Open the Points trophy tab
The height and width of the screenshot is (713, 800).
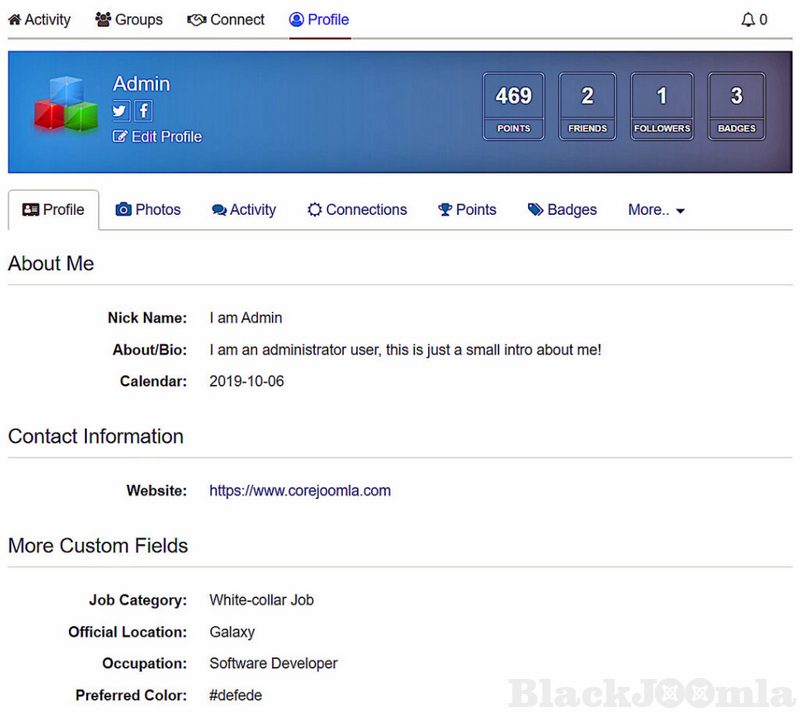click(x=467, y=210)
